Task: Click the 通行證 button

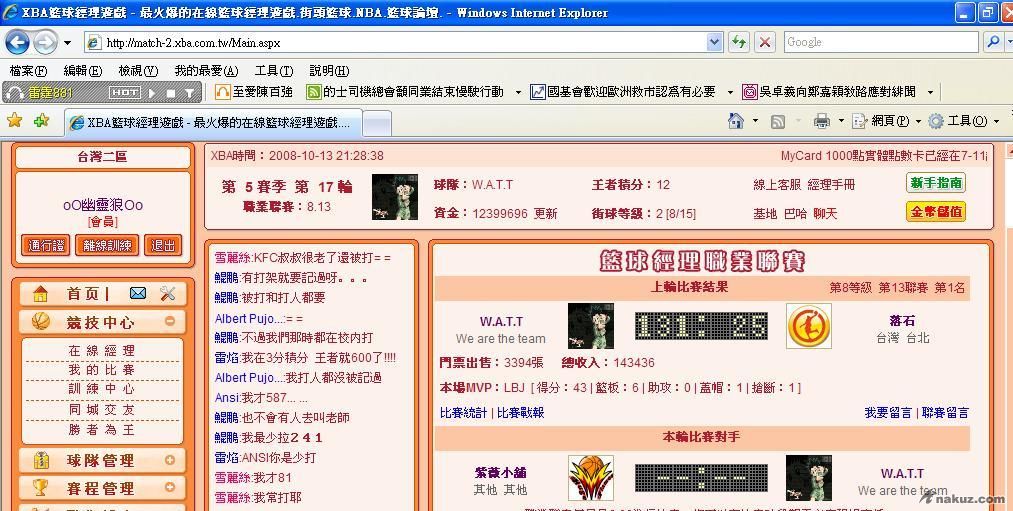Action: (x=46, y=245)
